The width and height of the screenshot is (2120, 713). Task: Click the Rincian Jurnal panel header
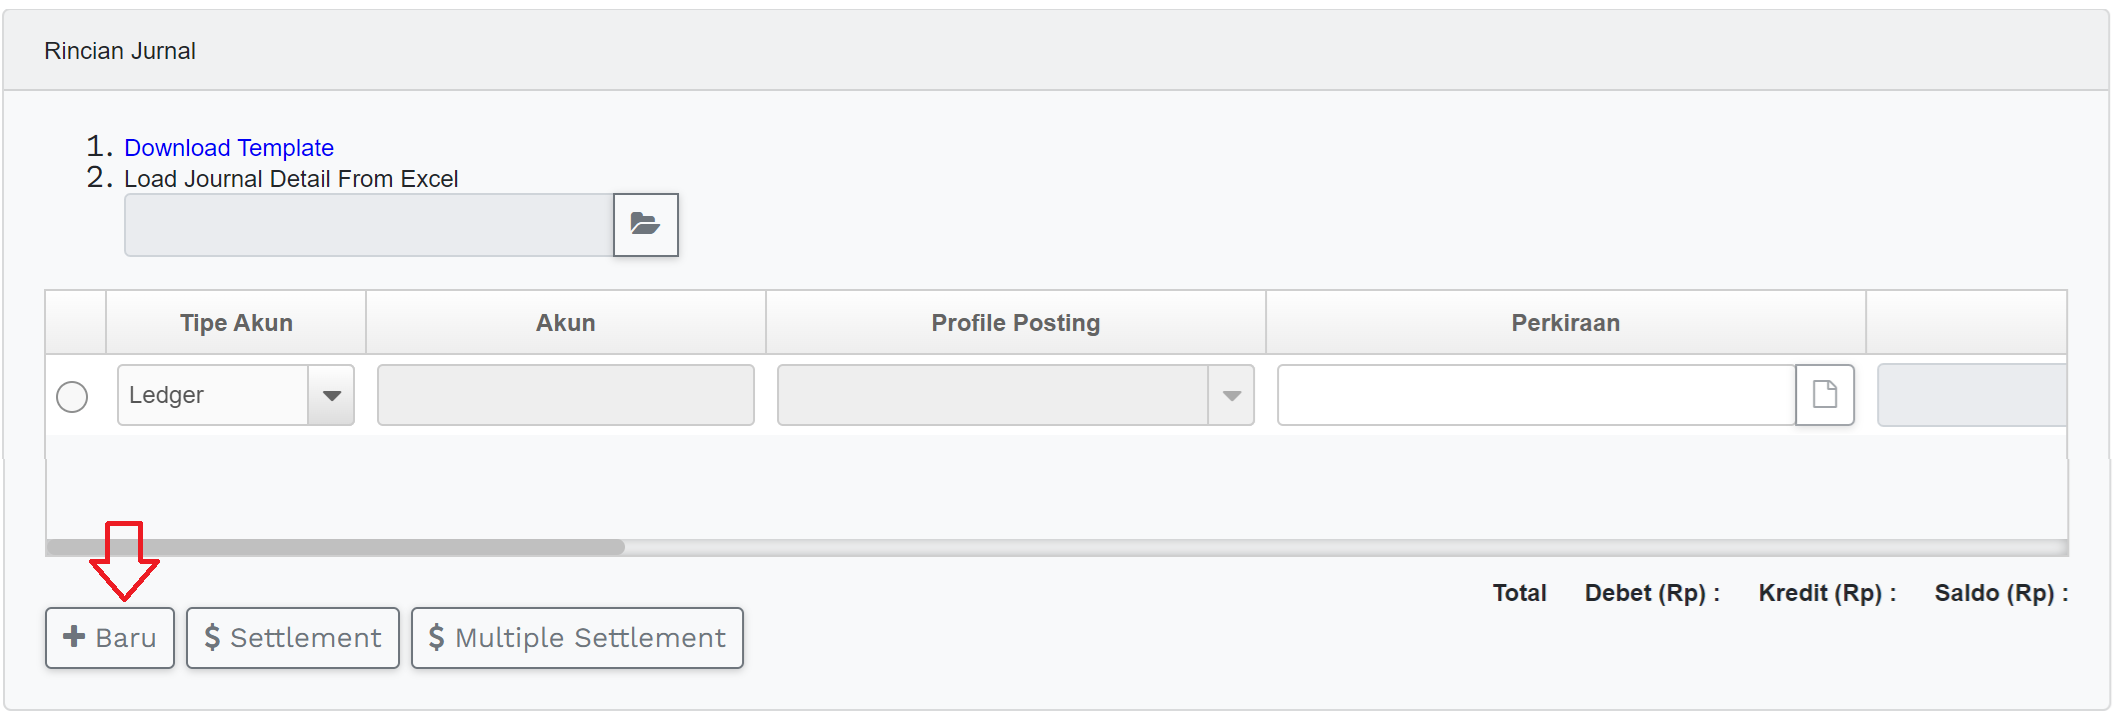120,51
